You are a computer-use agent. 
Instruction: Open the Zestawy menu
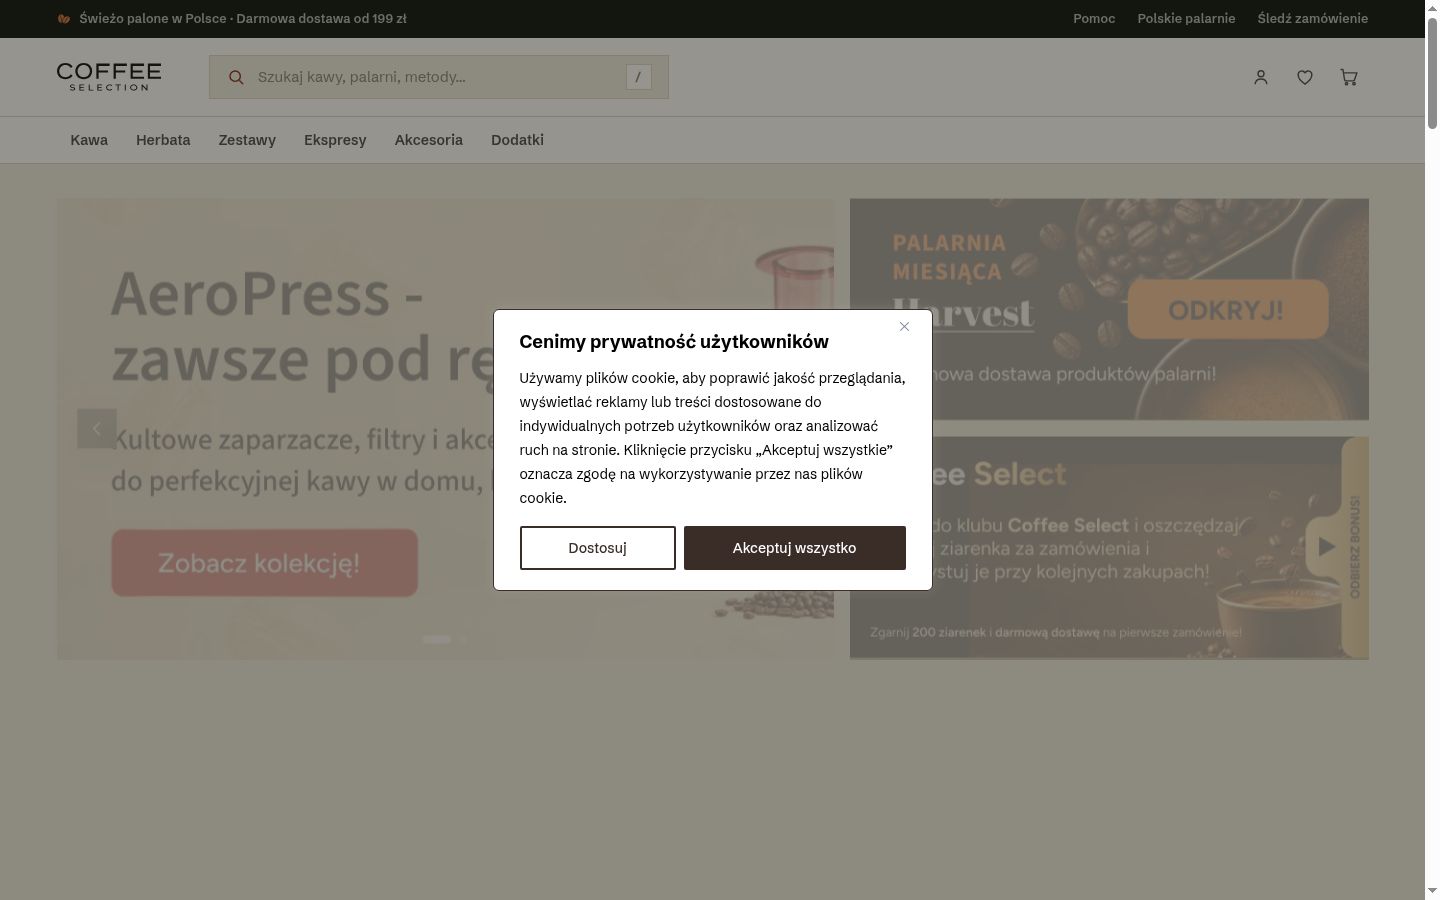(247, 140)
